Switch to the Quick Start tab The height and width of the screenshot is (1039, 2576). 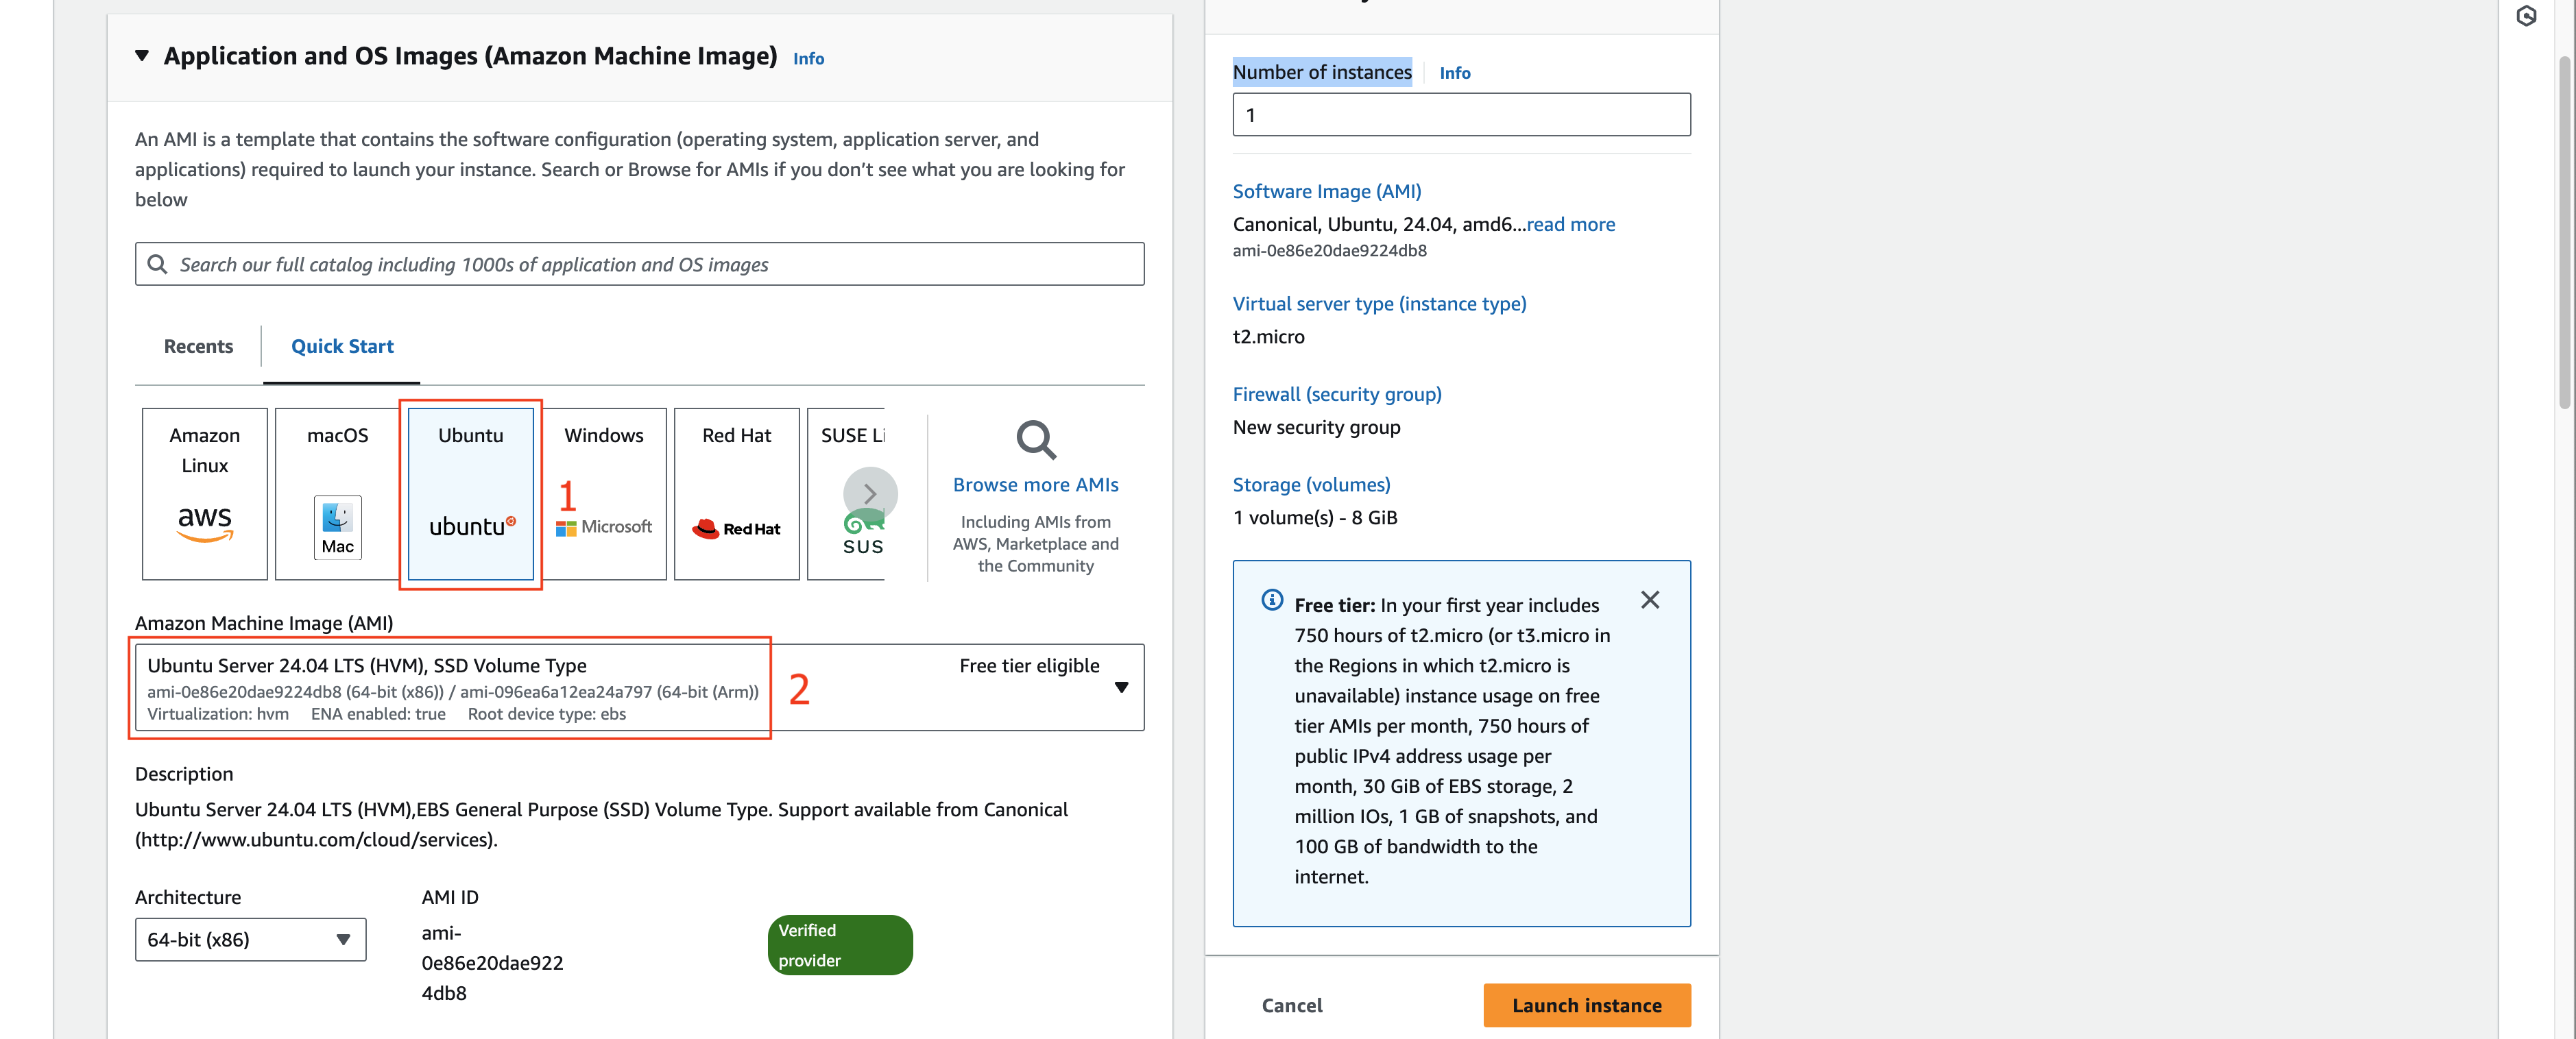coord(342,346)
